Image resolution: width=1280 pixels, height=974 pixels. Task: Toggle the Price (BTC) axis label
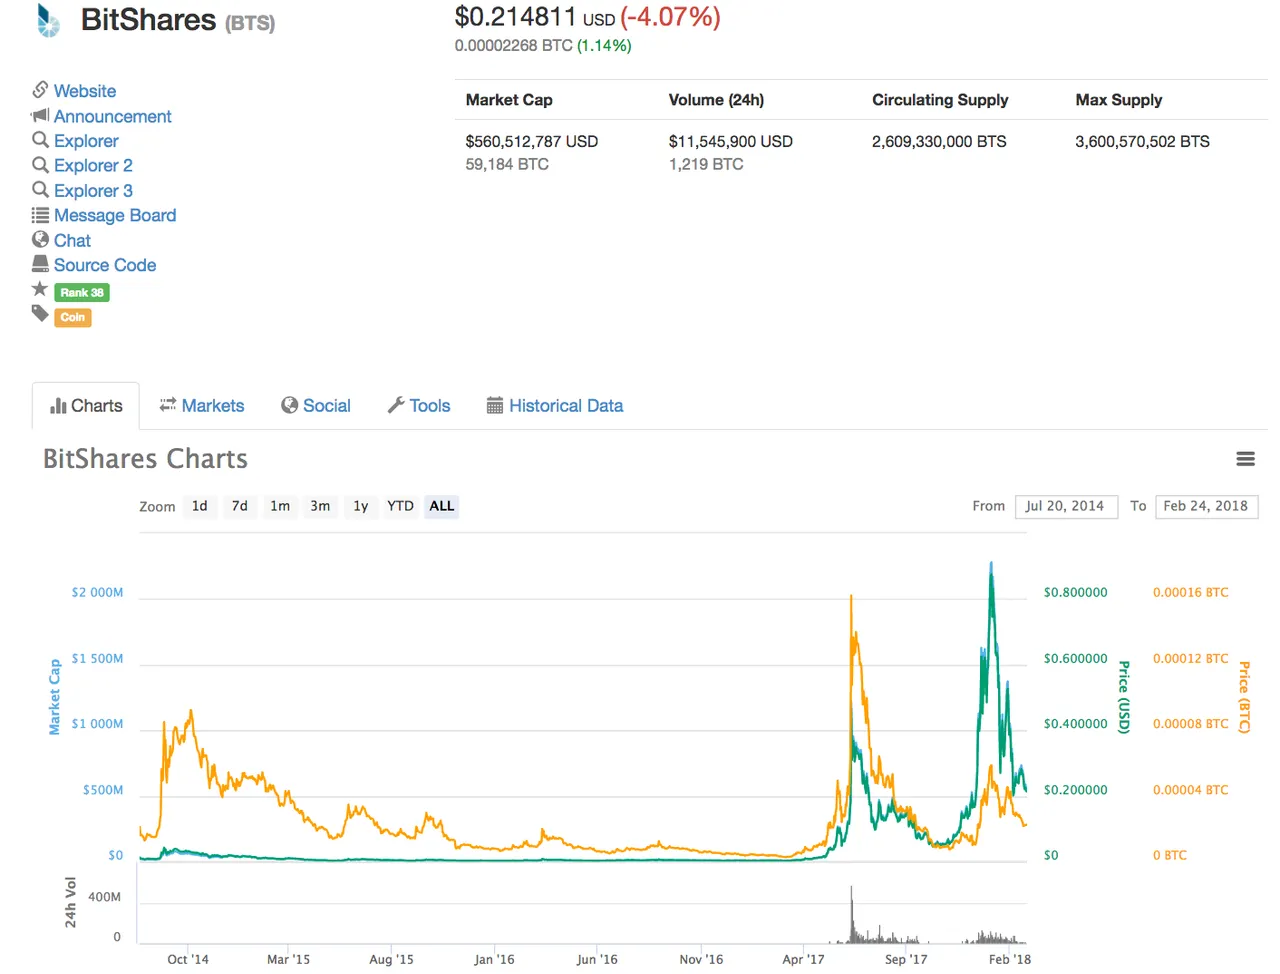click(x=1244, y=697)
